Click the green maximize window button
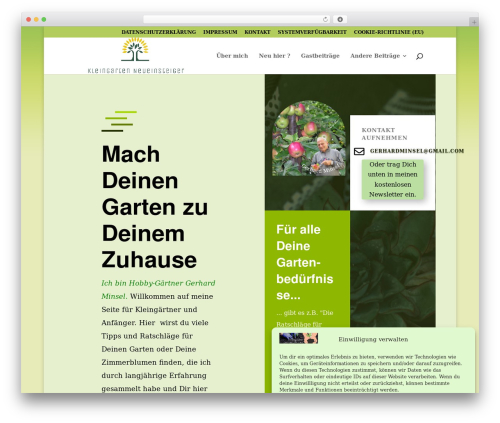 [44, 19]
